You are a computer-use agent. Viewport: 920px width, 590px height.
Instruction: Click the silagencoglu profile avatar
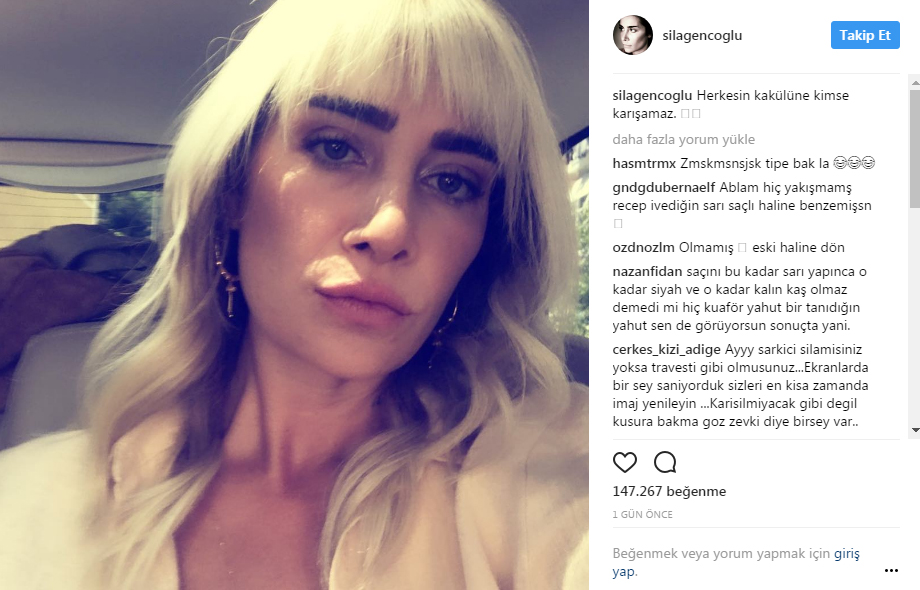[x=632, y=35]
